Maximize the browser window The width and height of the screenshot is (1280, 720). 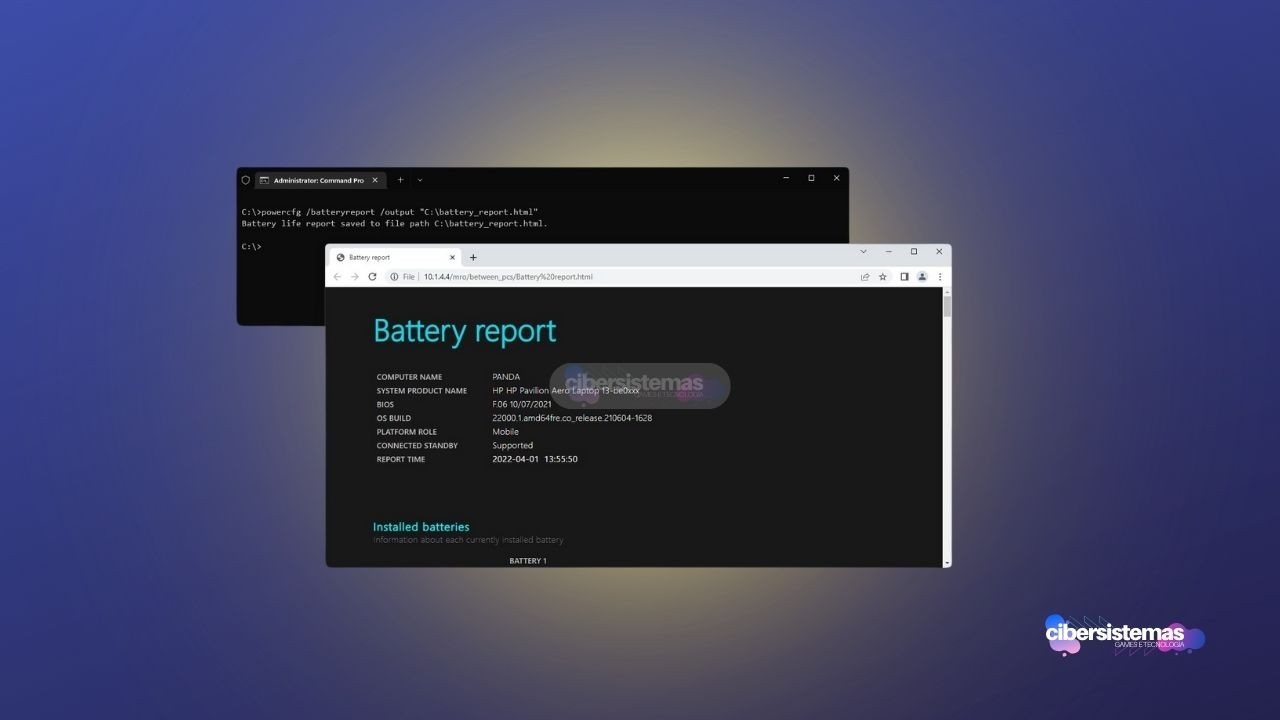(x=913, y=252)
